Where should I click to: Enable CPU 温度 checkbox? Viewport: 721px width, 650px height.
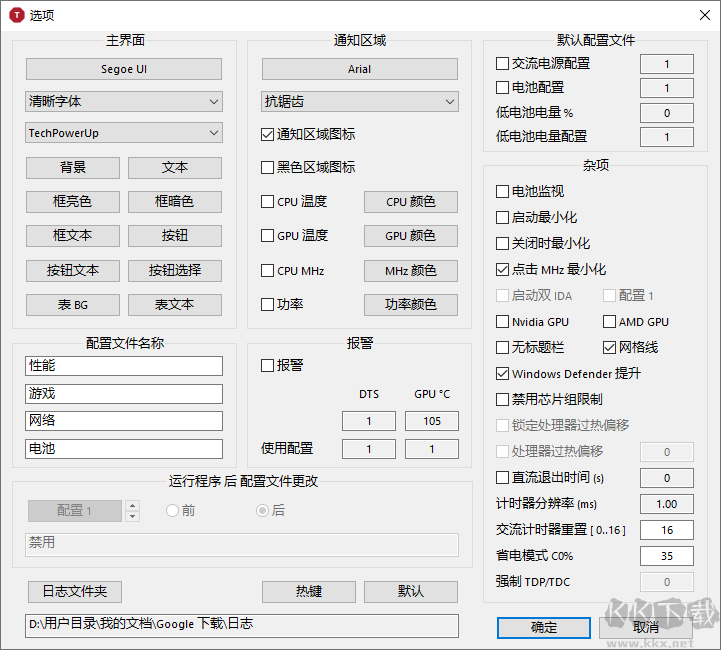[x=267, y=202]
